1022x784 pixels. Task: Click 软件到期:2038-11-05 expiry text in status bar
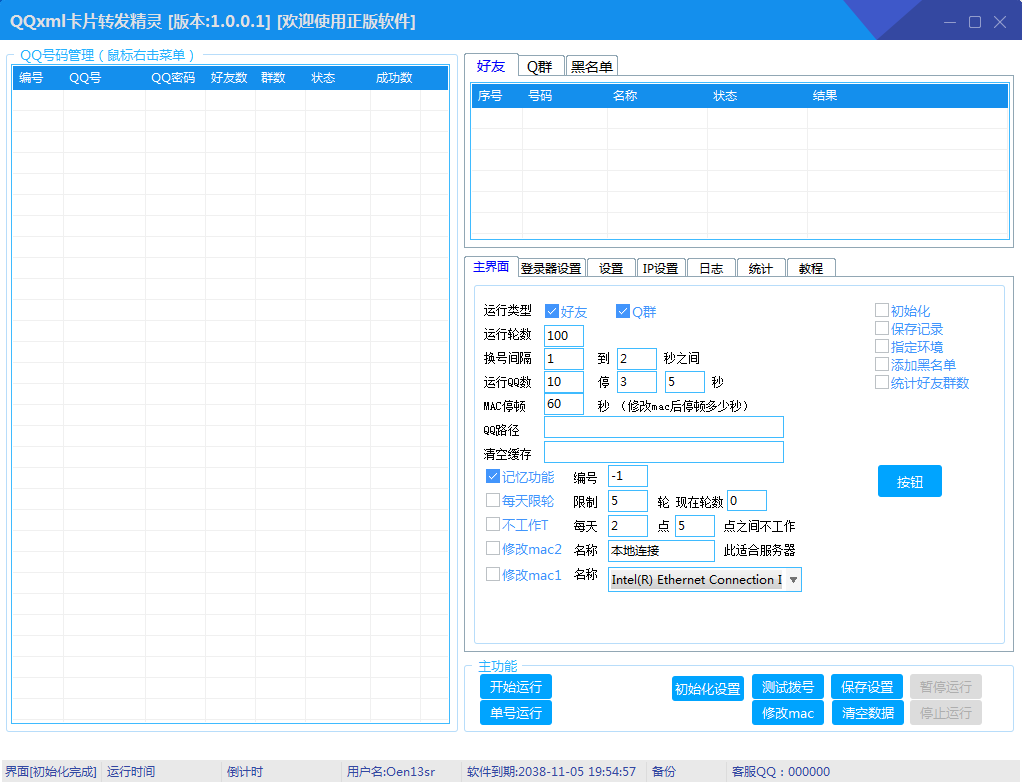coord(551,772)
